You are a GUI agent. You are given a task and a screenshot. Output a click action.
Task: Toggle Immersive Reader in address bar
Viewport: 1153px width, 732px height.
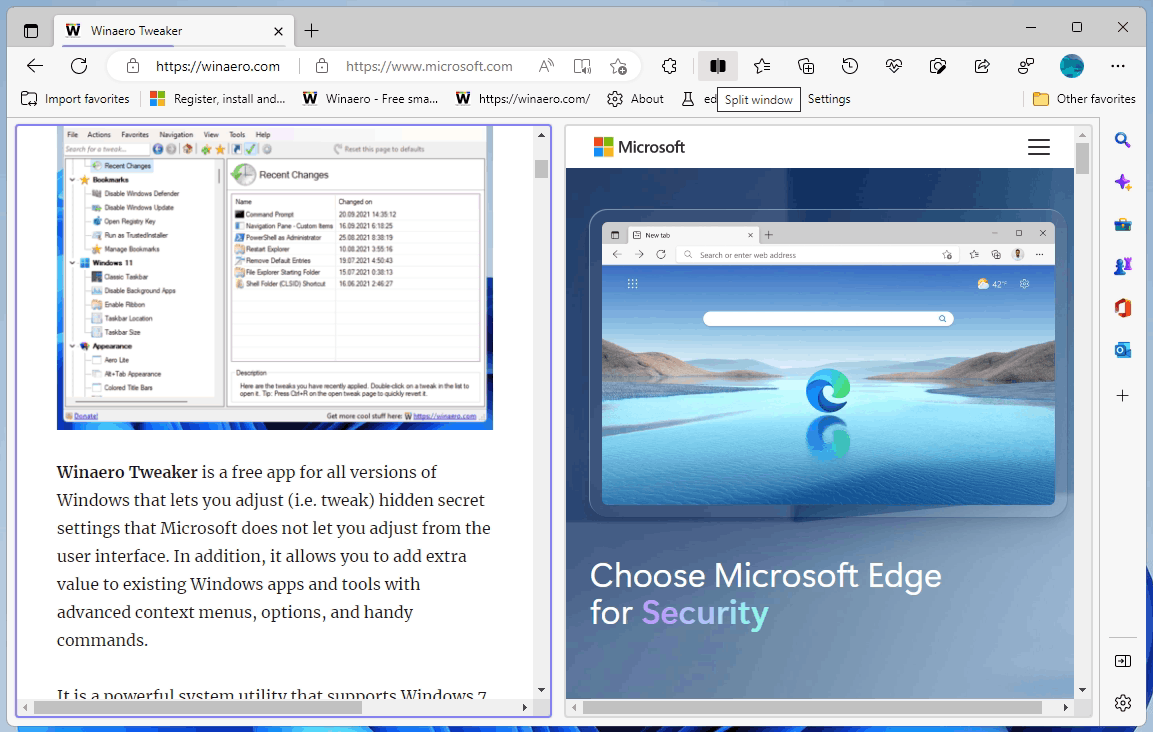tap(582, 66)
